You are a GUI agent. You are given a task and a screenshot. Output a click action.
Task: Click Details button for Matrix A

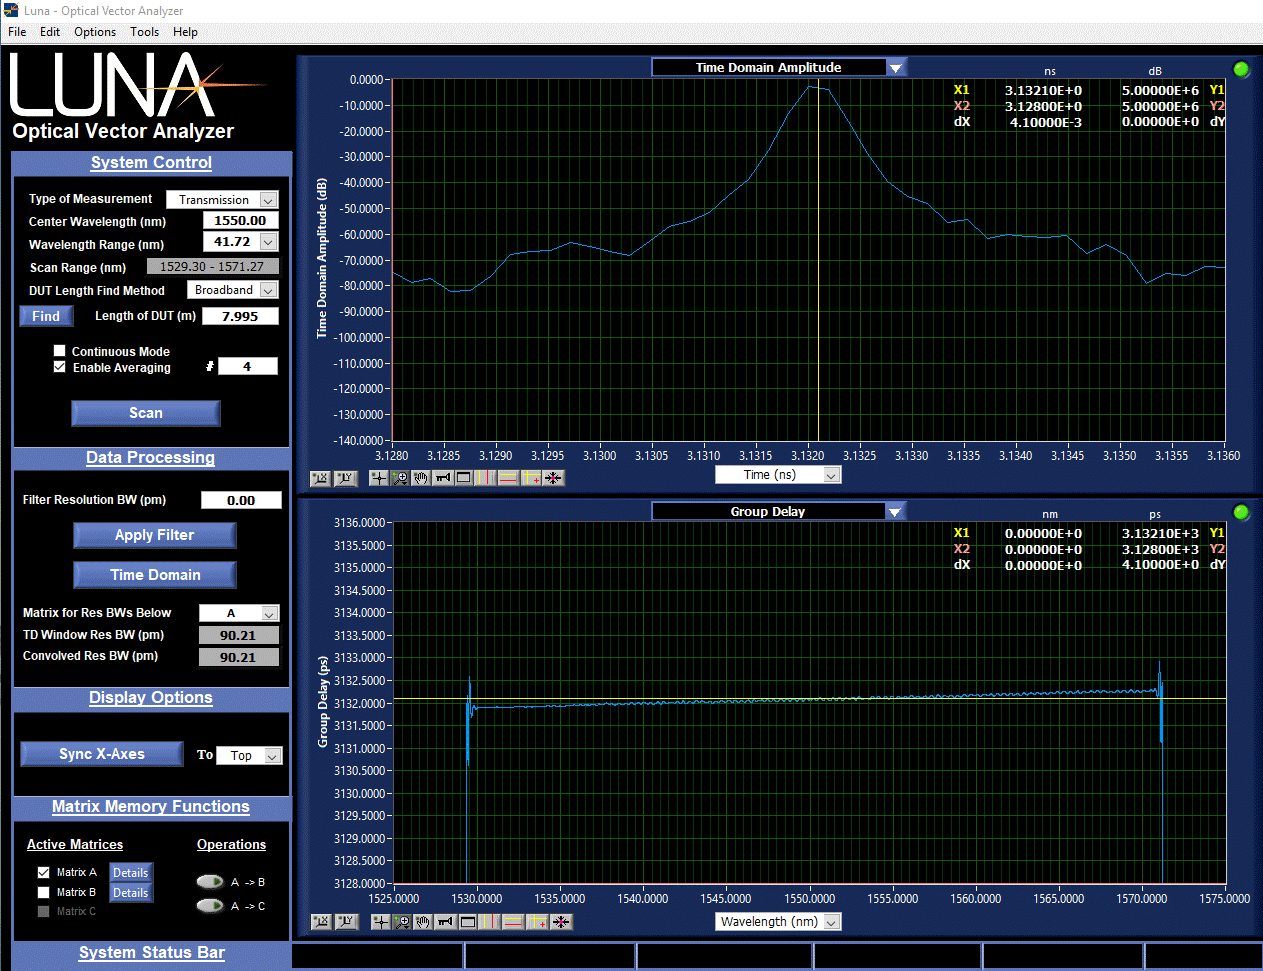[x=131, y=873]
